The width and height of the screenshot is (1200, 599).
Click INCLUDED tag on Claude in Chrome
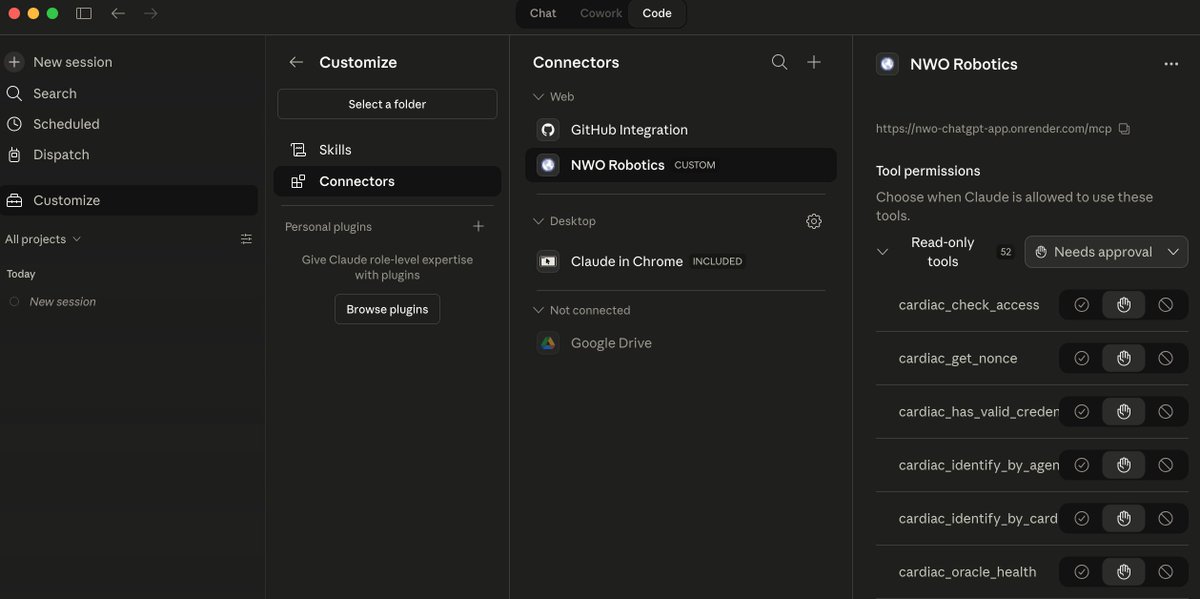click(718, 261)
